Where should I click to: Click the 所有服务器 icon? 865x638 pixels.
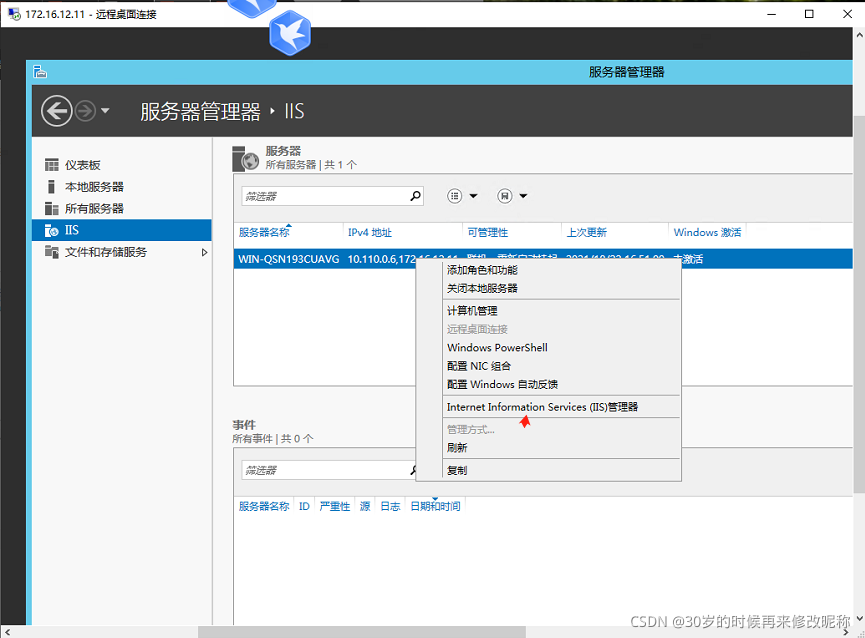click(x=51, y=208)
